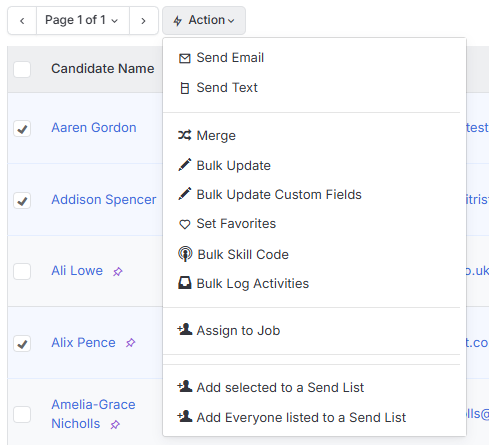Open the Action dropdown button
The image size is (489, 445).
pyautogui.click(x=204, y=20)
